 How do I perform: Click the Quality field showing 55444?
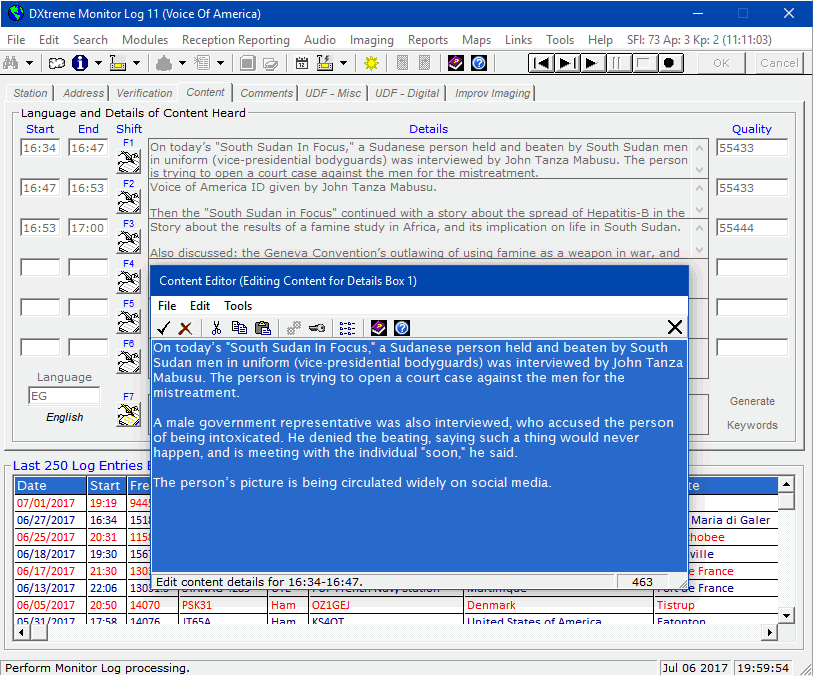pyautogui.click(x=752, y=228)
